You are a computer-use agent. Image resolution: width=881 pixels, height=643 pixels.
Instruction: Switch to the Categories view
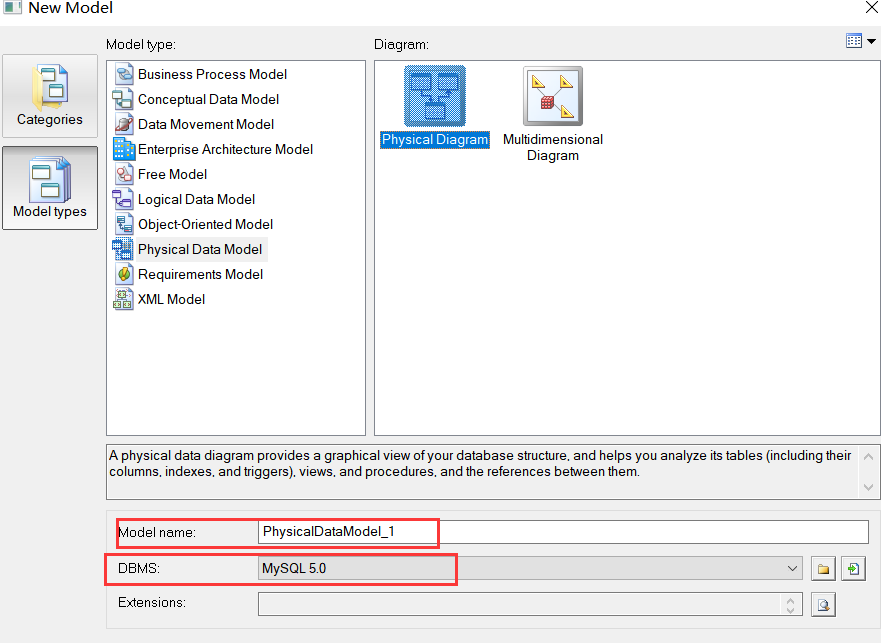click(49, 95)
